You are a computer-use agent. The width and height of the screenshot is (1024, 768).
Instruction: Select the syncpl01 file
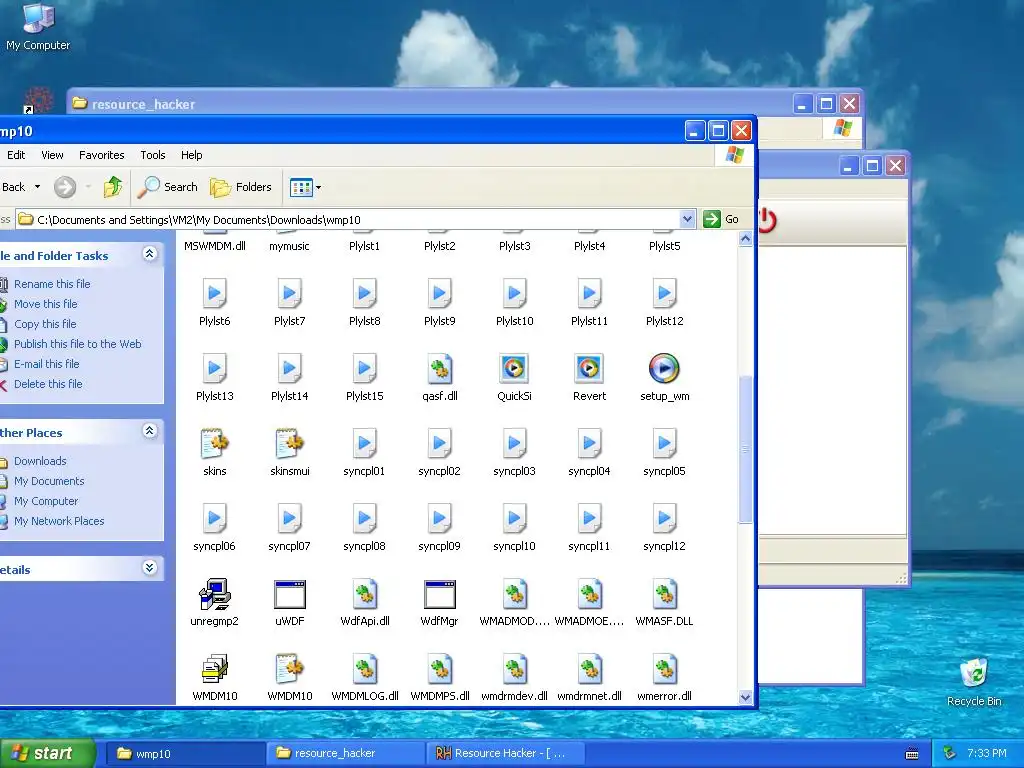coord(364,444)
